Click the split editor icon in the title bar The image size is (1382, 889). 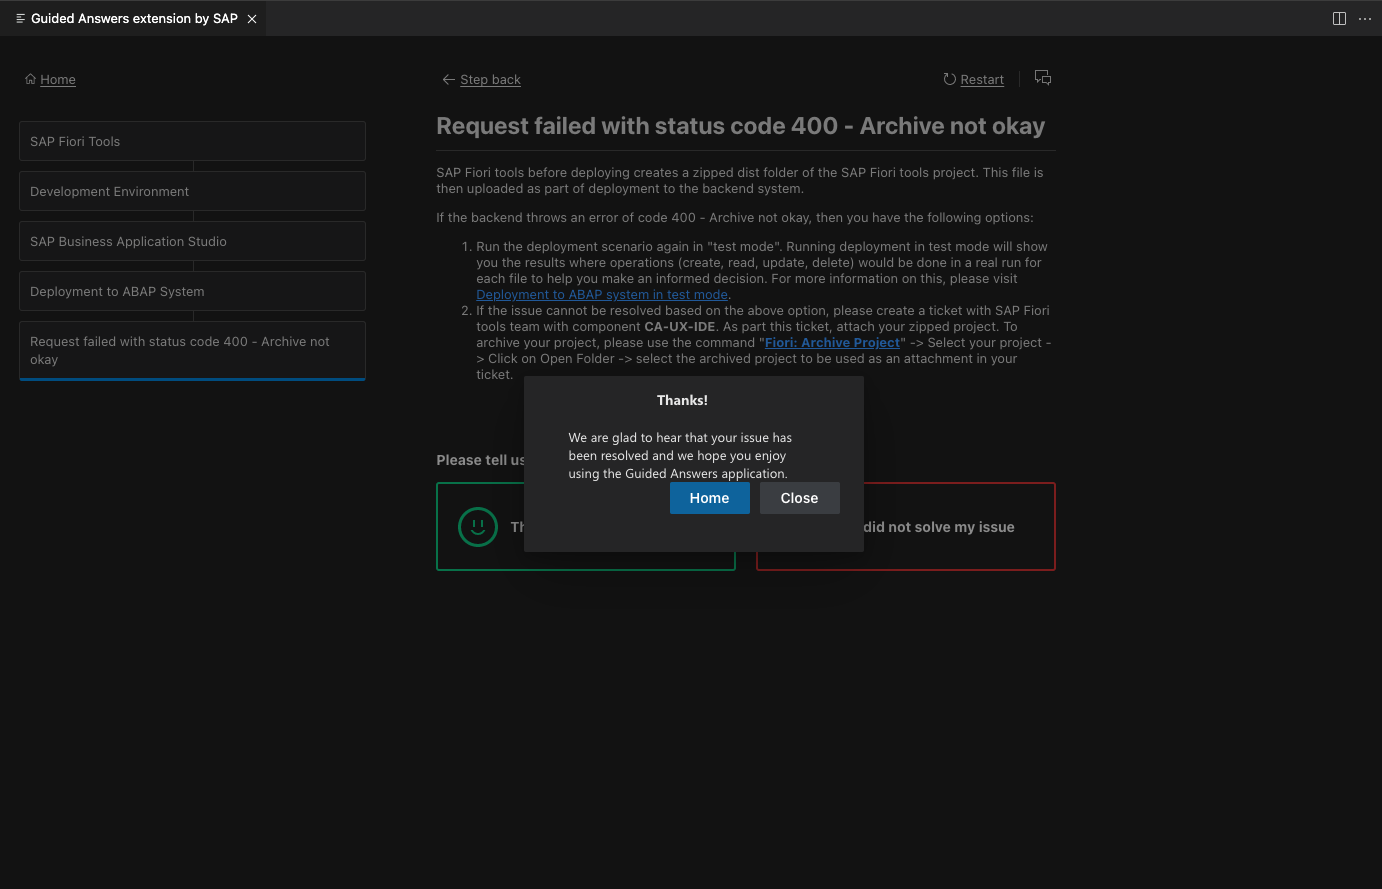tap(1339, 18)
